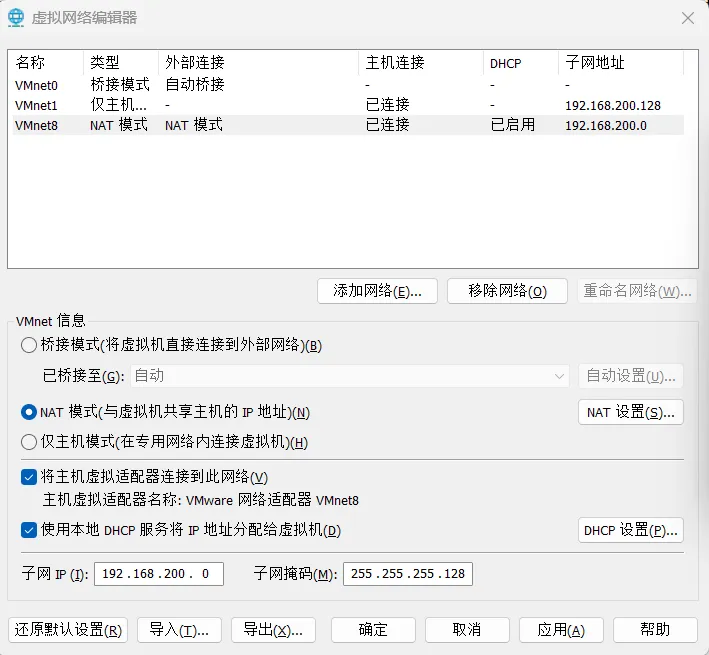
Task: Click the 类型 column header
Action: tap(121, 62)
